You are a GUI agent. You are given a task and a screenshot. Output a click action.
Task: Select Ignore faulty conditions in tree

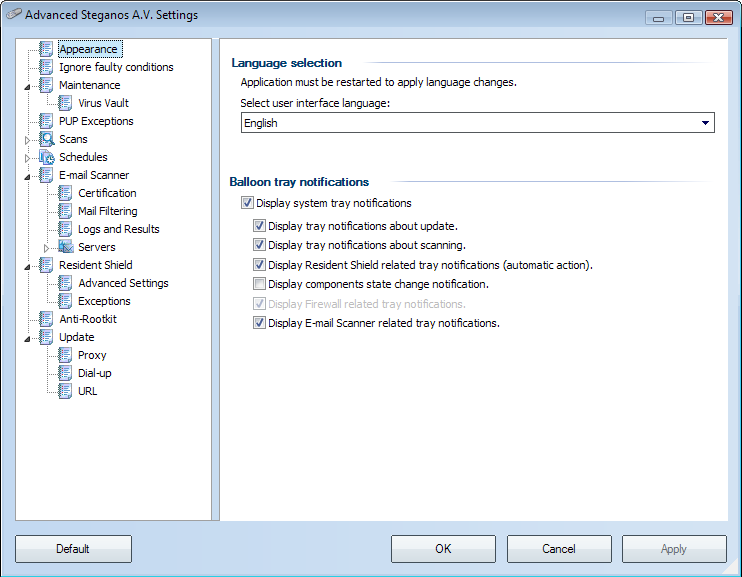(116, 67)
